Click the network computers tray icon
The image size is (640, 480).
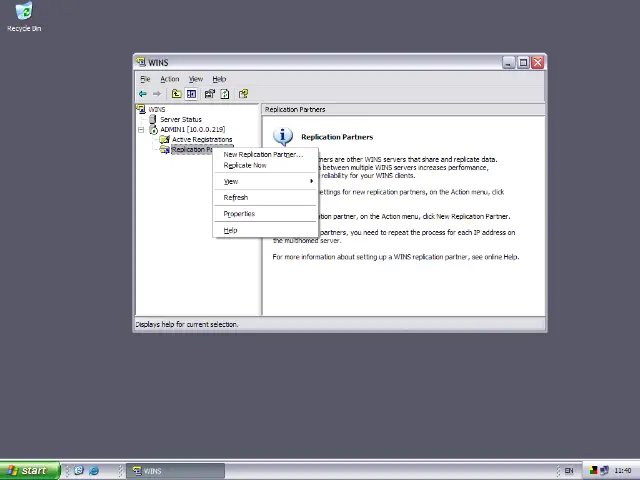604,471
